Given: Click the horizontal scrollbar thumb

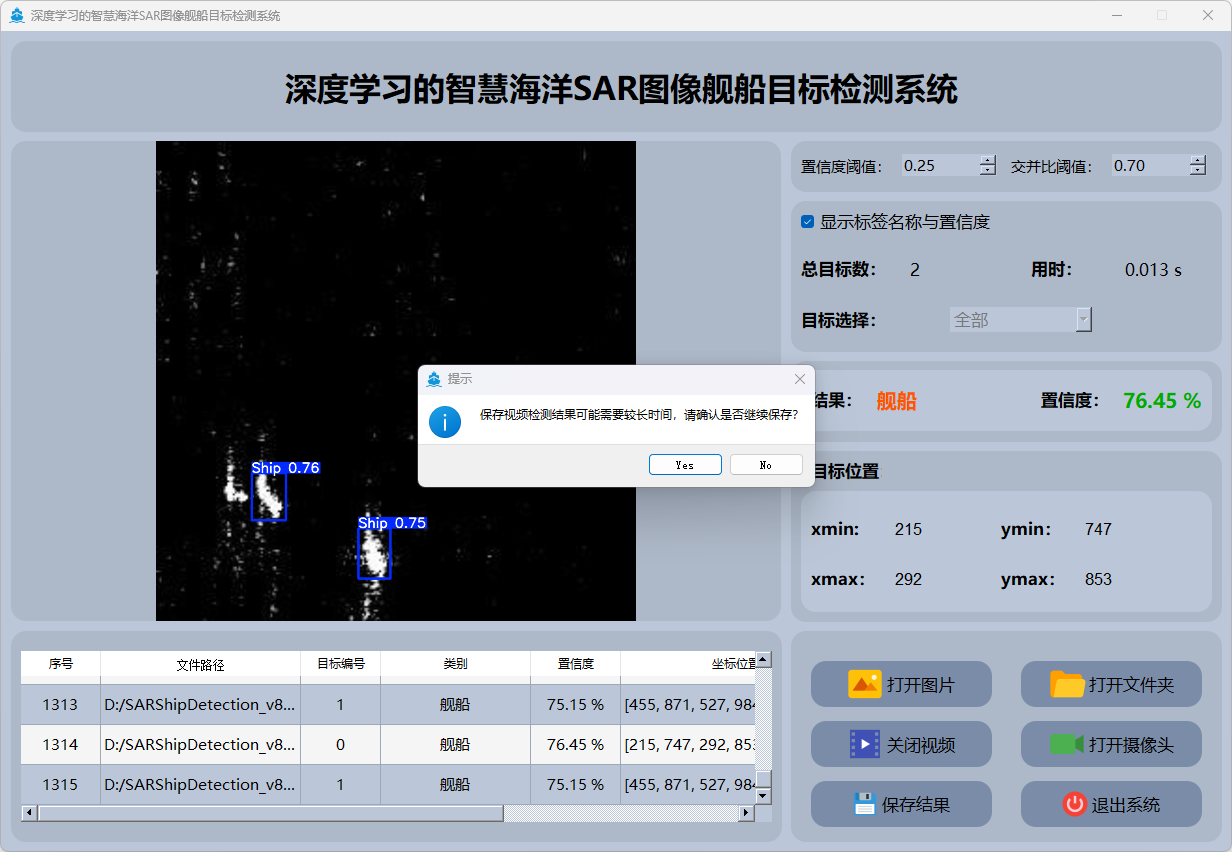Looking at the screenshot, I should pos(270,813).
